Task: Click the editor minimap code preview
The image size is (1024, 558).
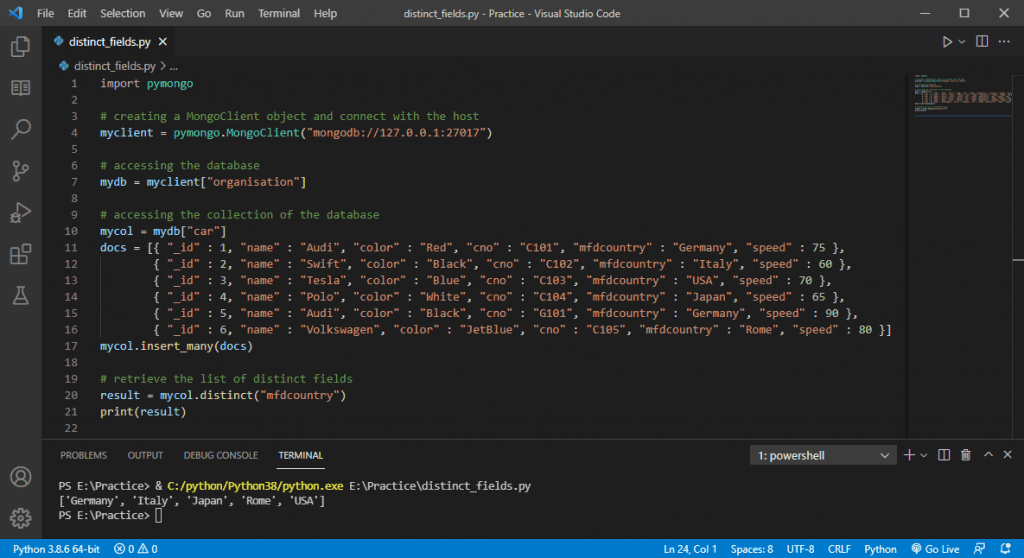Action: pos(963,96)
